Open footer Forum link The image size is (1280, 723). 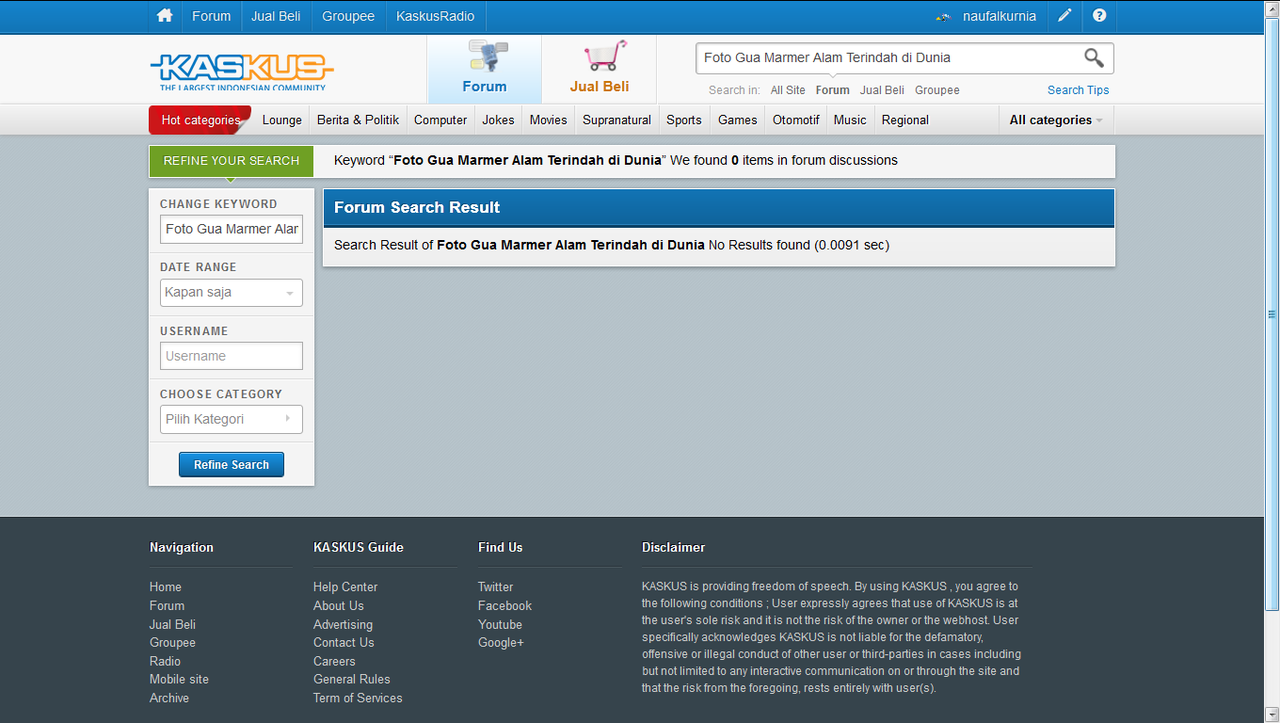tap(167, 606)
